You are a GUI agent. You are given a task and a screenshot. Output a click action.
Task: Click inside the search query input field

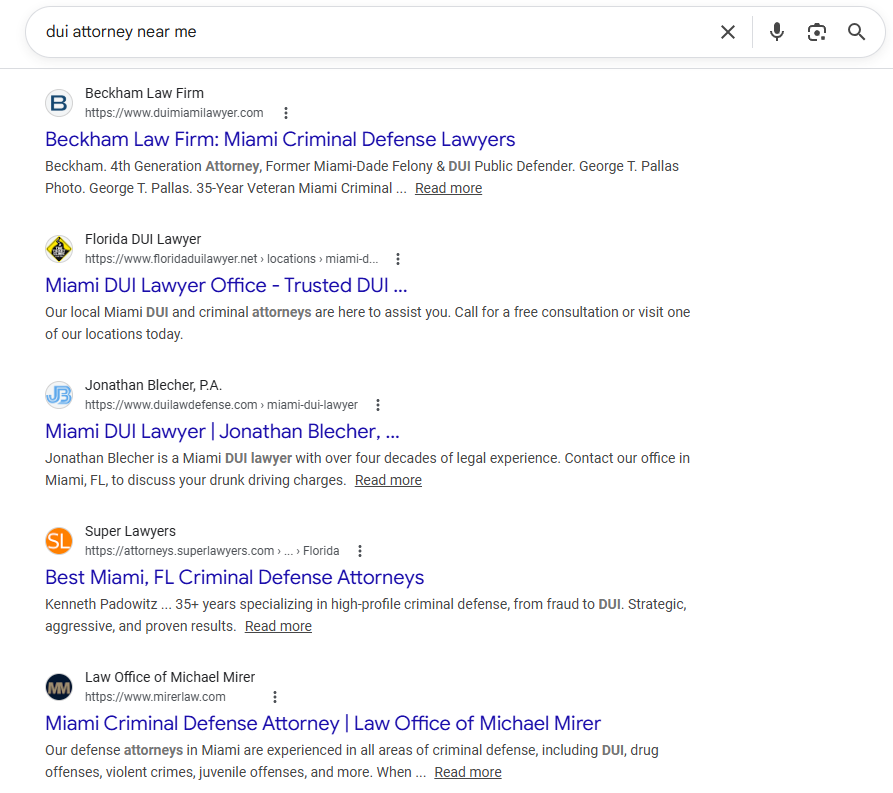[x=370, y=32]
